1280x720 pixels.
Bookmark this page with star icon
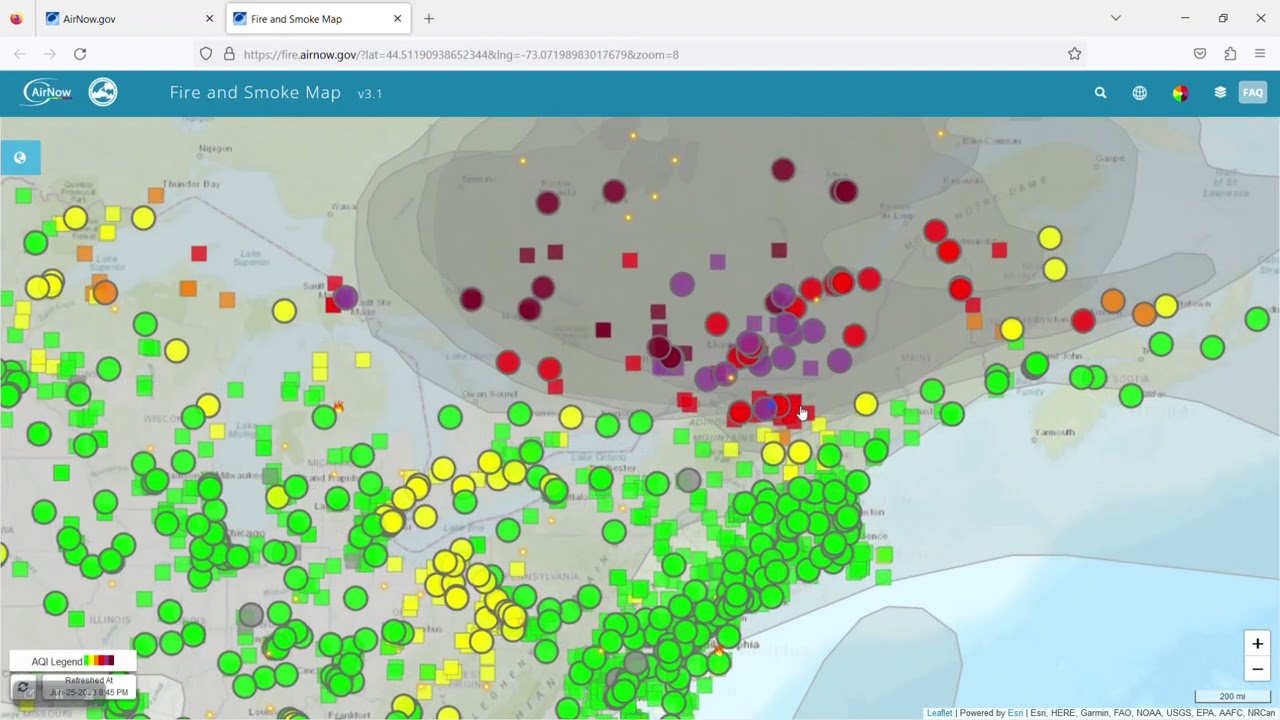1074,54
